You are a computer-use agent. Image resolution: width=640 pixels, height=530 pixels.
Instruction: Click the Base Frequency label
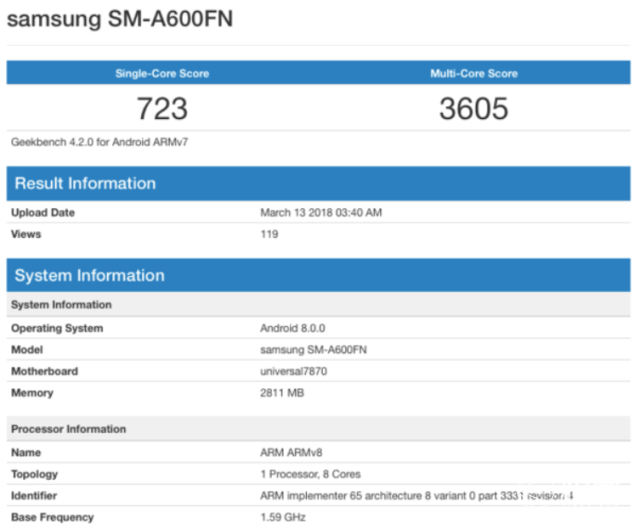(52, 517)
